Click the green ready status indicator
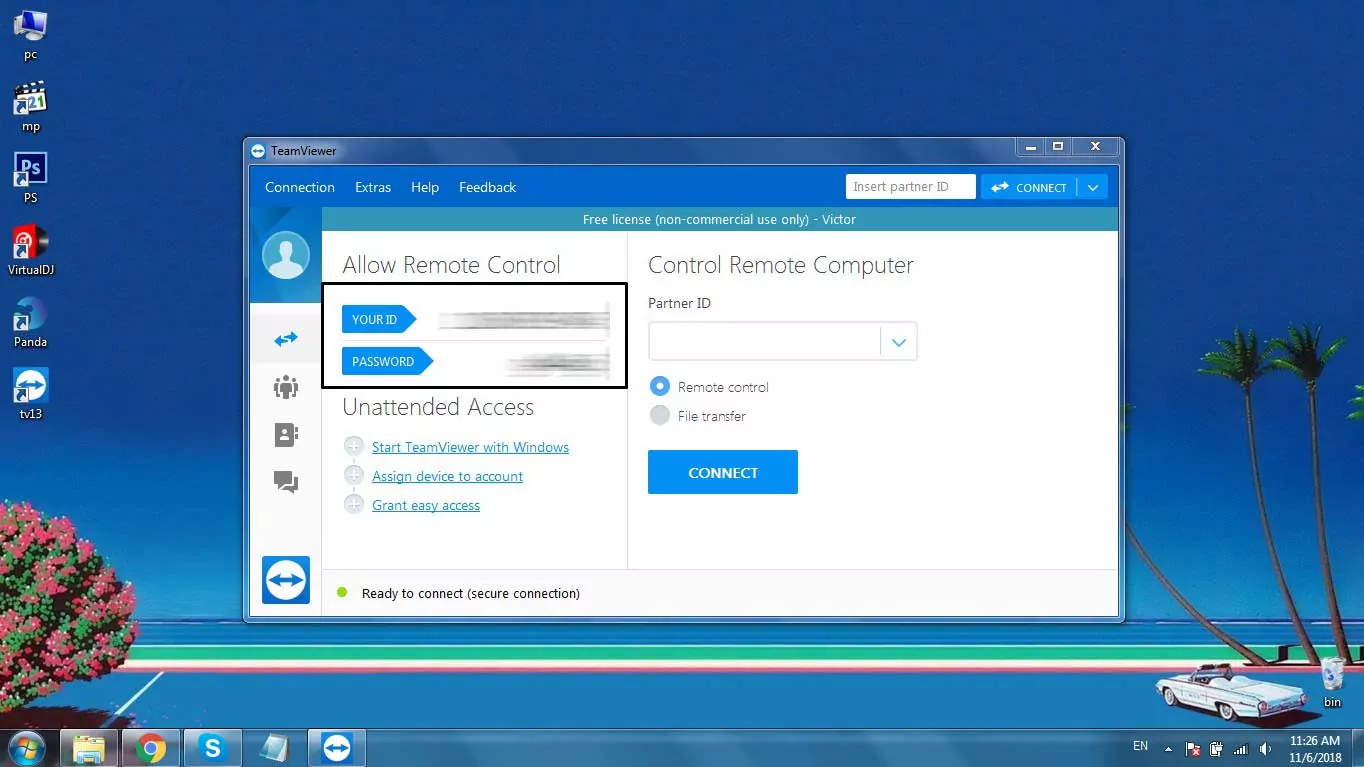 [342, 593]
